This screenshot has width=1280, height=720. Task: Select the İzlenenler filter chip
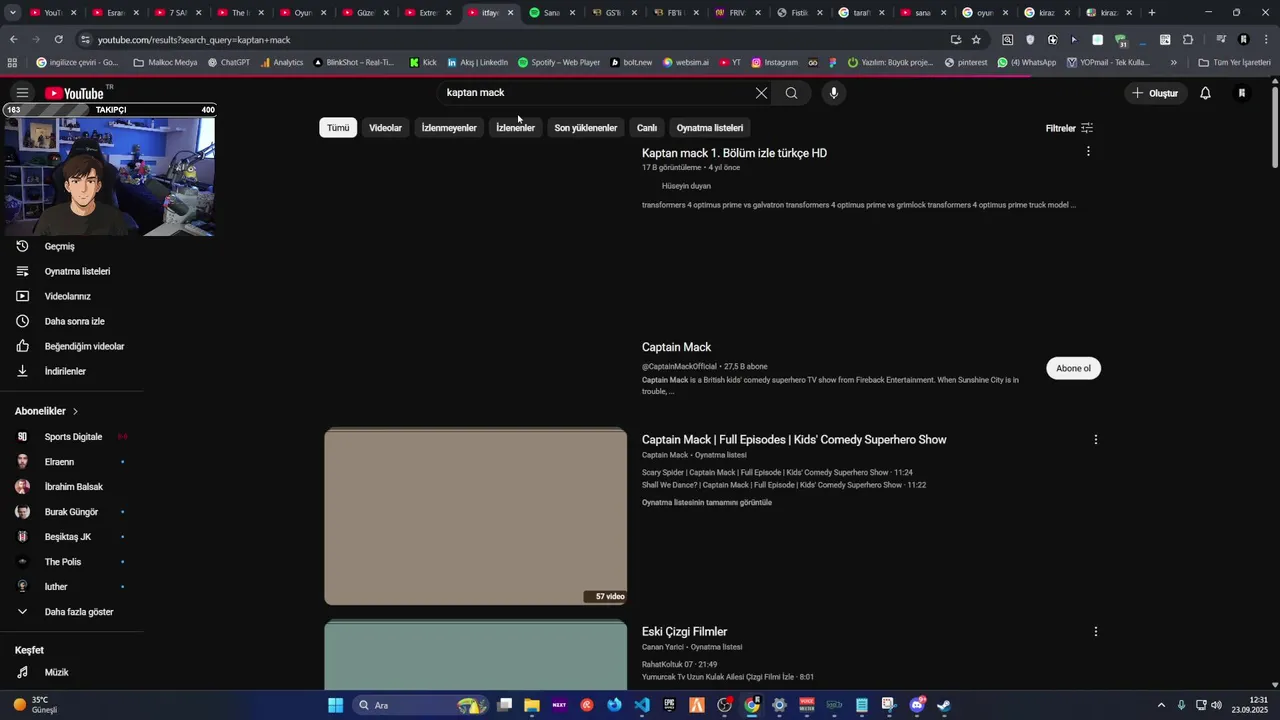(x=515, y=128)
